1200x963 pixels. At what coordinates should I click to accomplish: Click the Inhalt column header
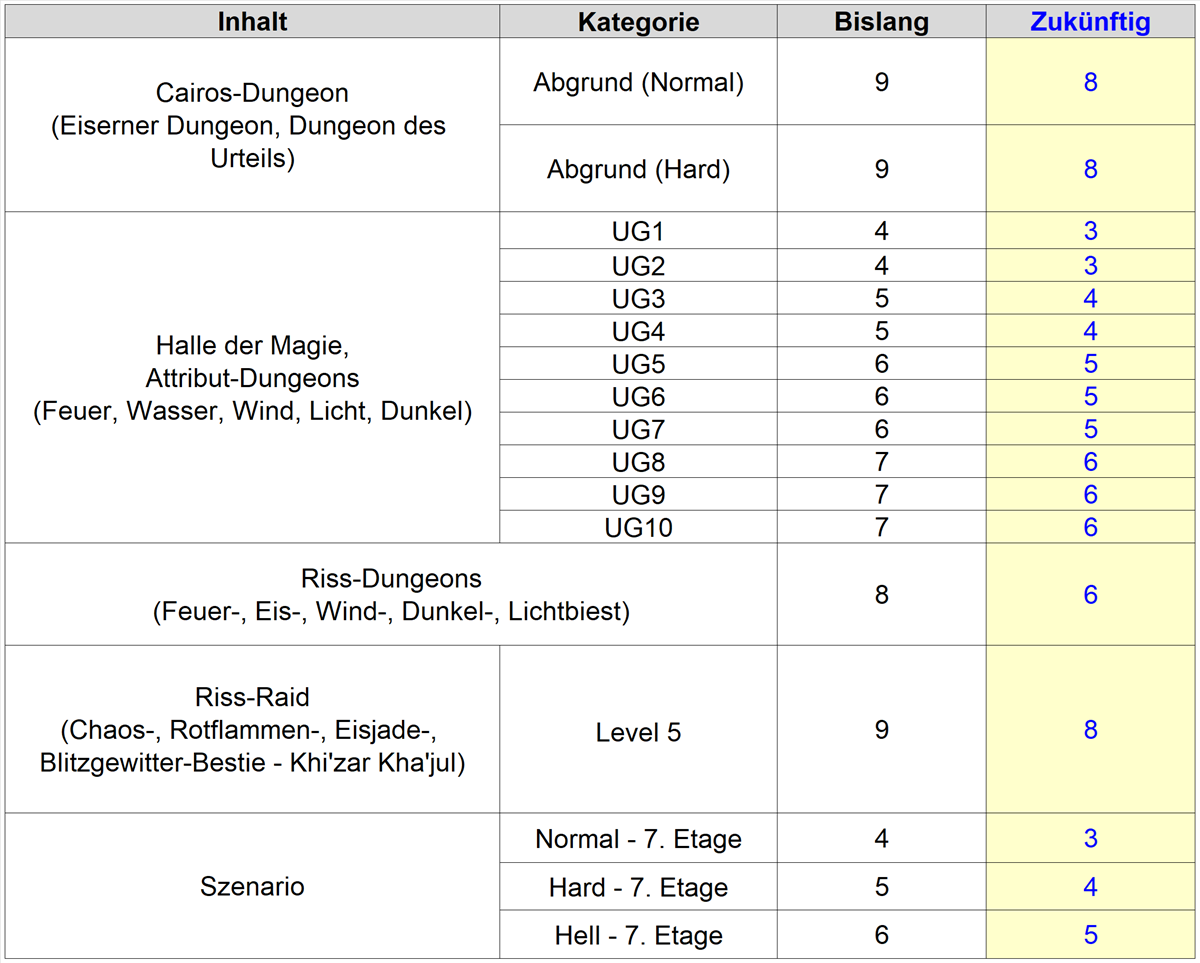click(x=252, y=22)
